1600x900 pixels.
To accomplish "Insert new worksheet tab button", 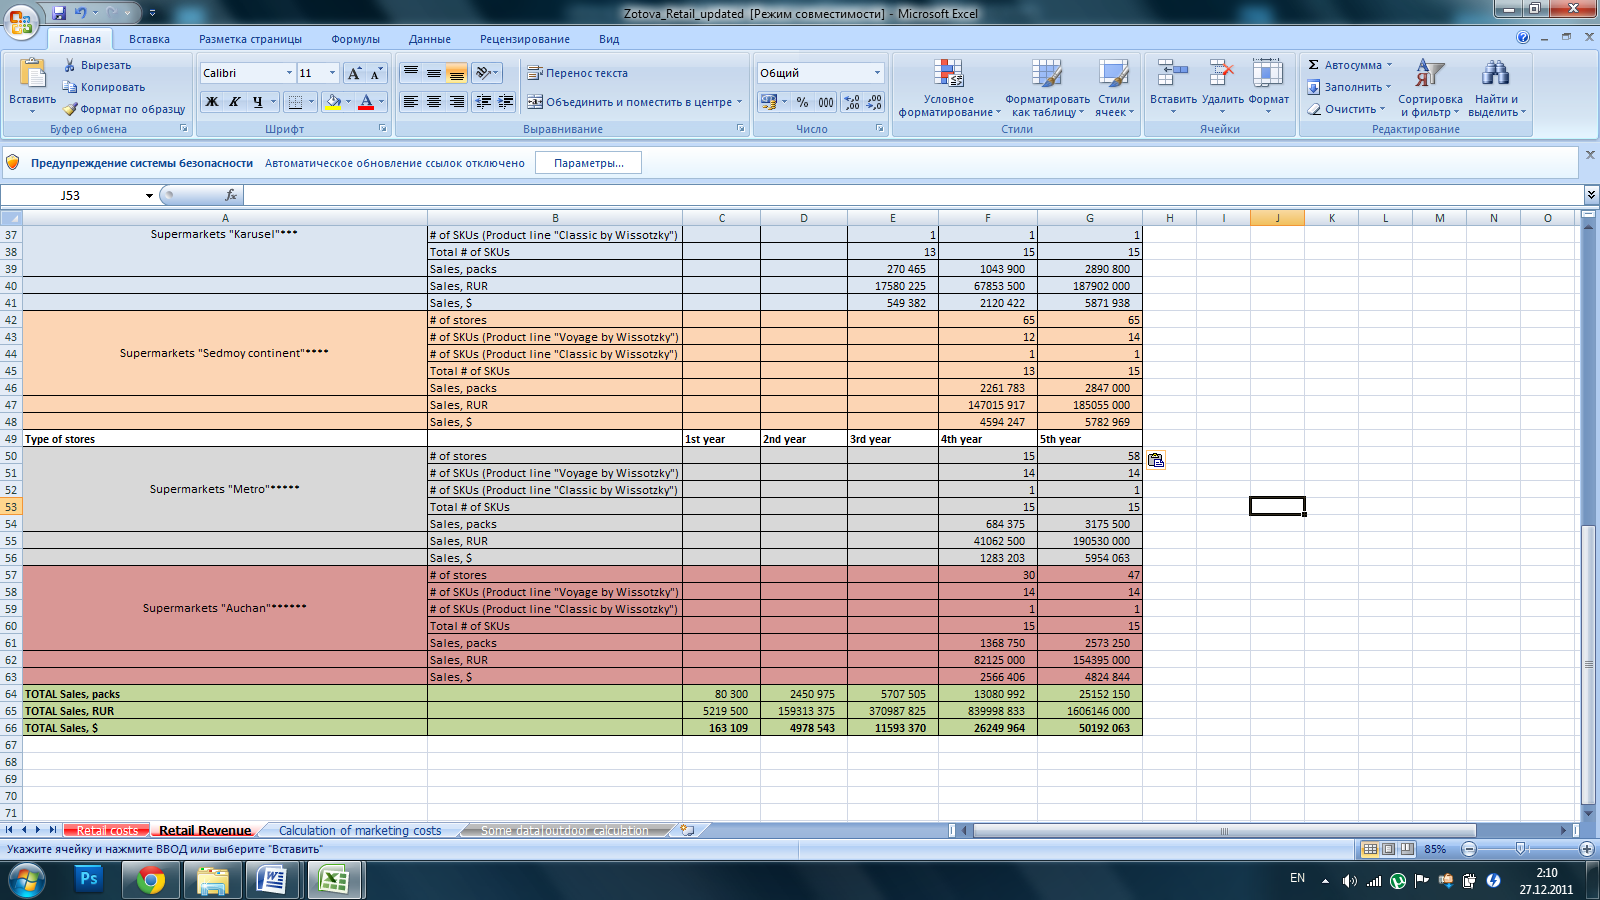I will 687,830.
